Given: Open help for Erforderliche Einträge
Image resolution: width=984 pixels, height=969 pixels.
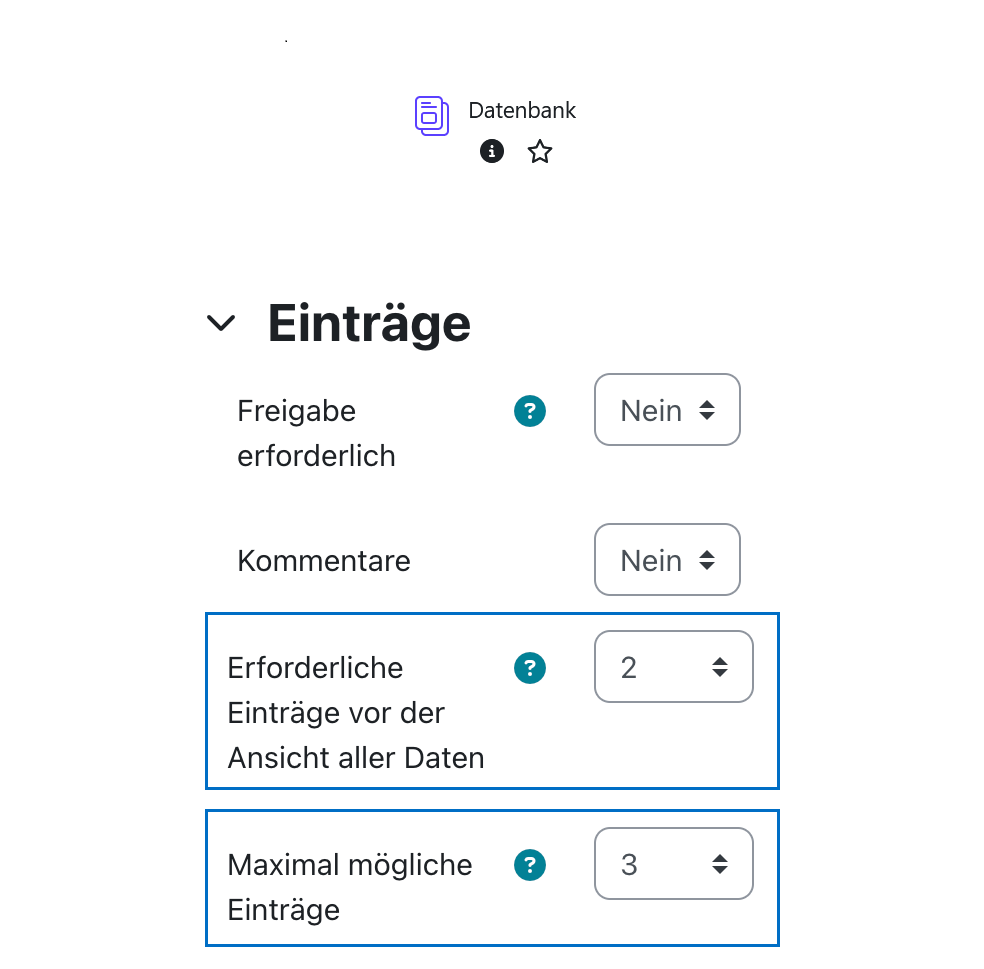Looking at the screenshot, I should (x=529, y=667).
